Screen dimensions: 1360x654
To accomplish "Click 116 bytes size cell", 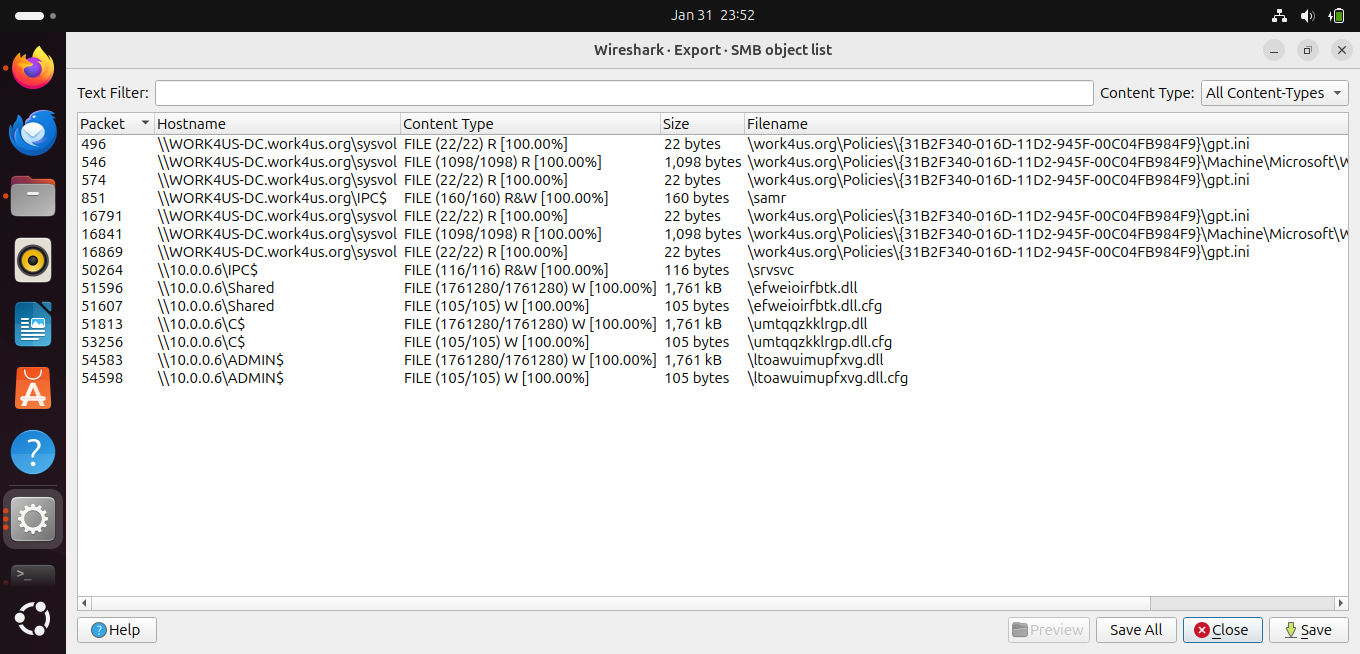I will click(x=697, y=270).
